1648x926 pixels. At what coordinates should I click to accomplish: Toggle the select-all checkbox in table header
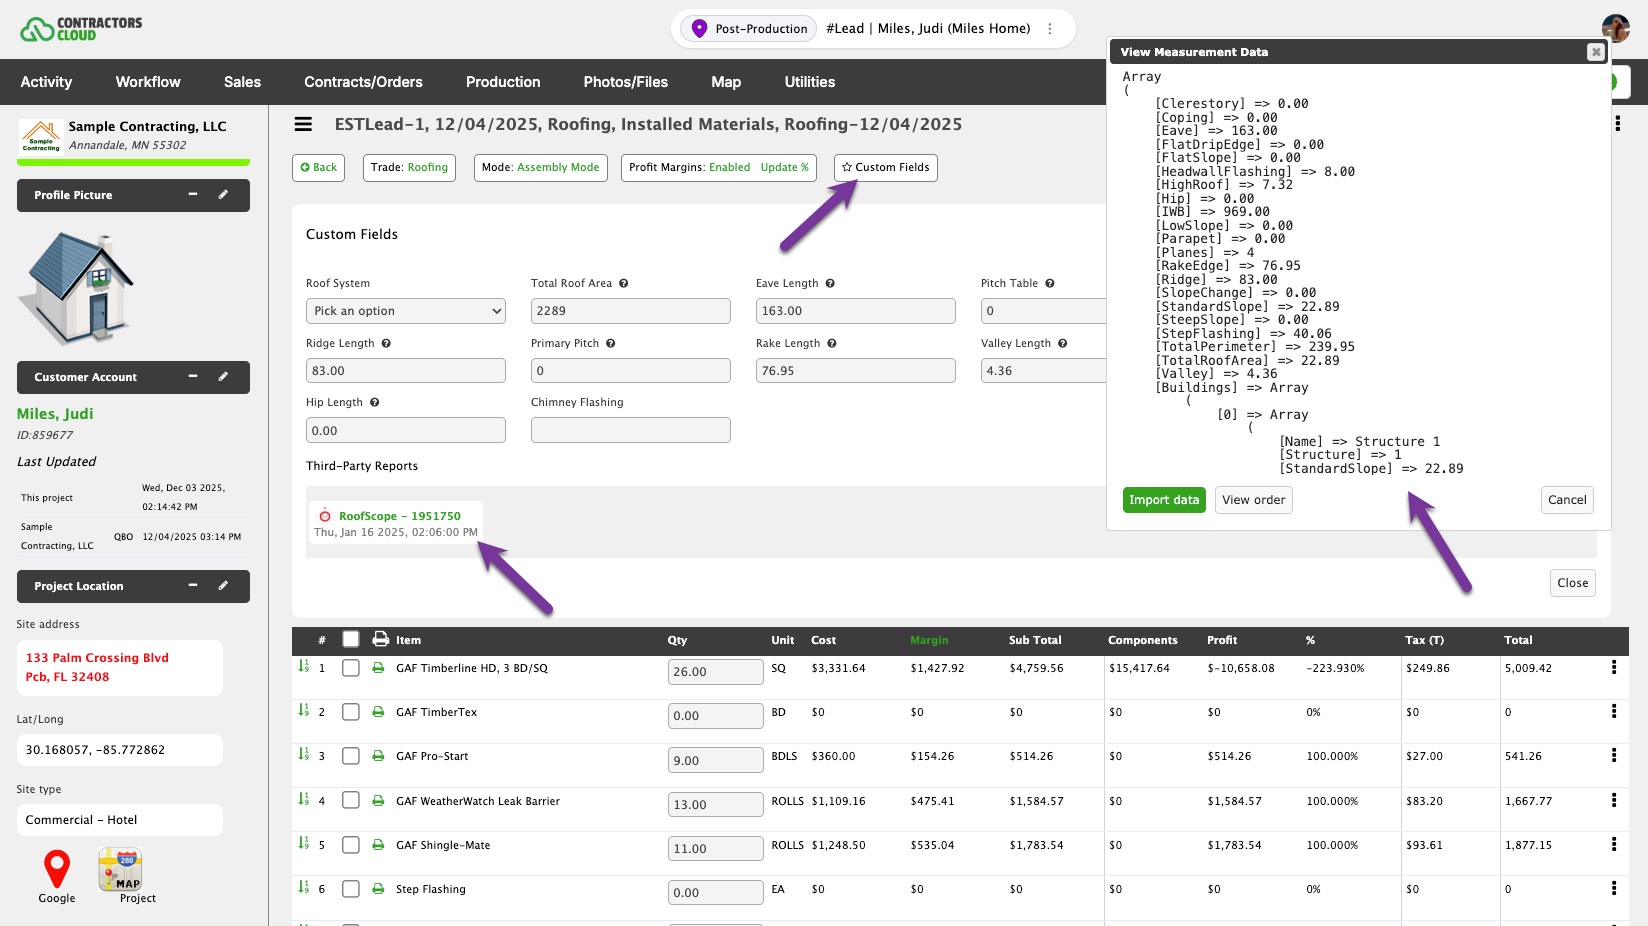350,639
